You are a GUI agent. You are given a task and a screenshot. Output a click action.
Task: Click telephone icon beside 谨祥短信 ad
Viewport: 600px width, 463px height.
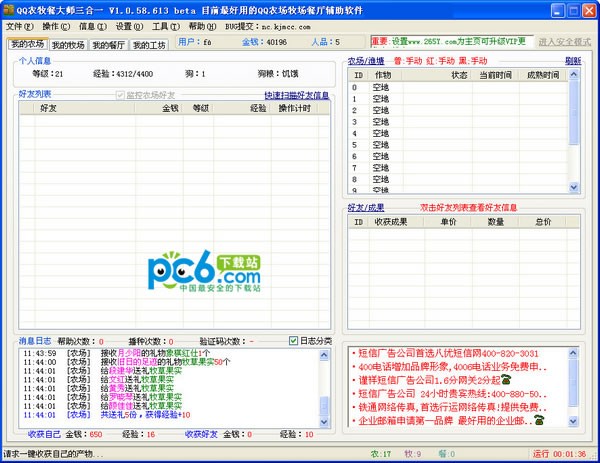(x=506, y=379)
